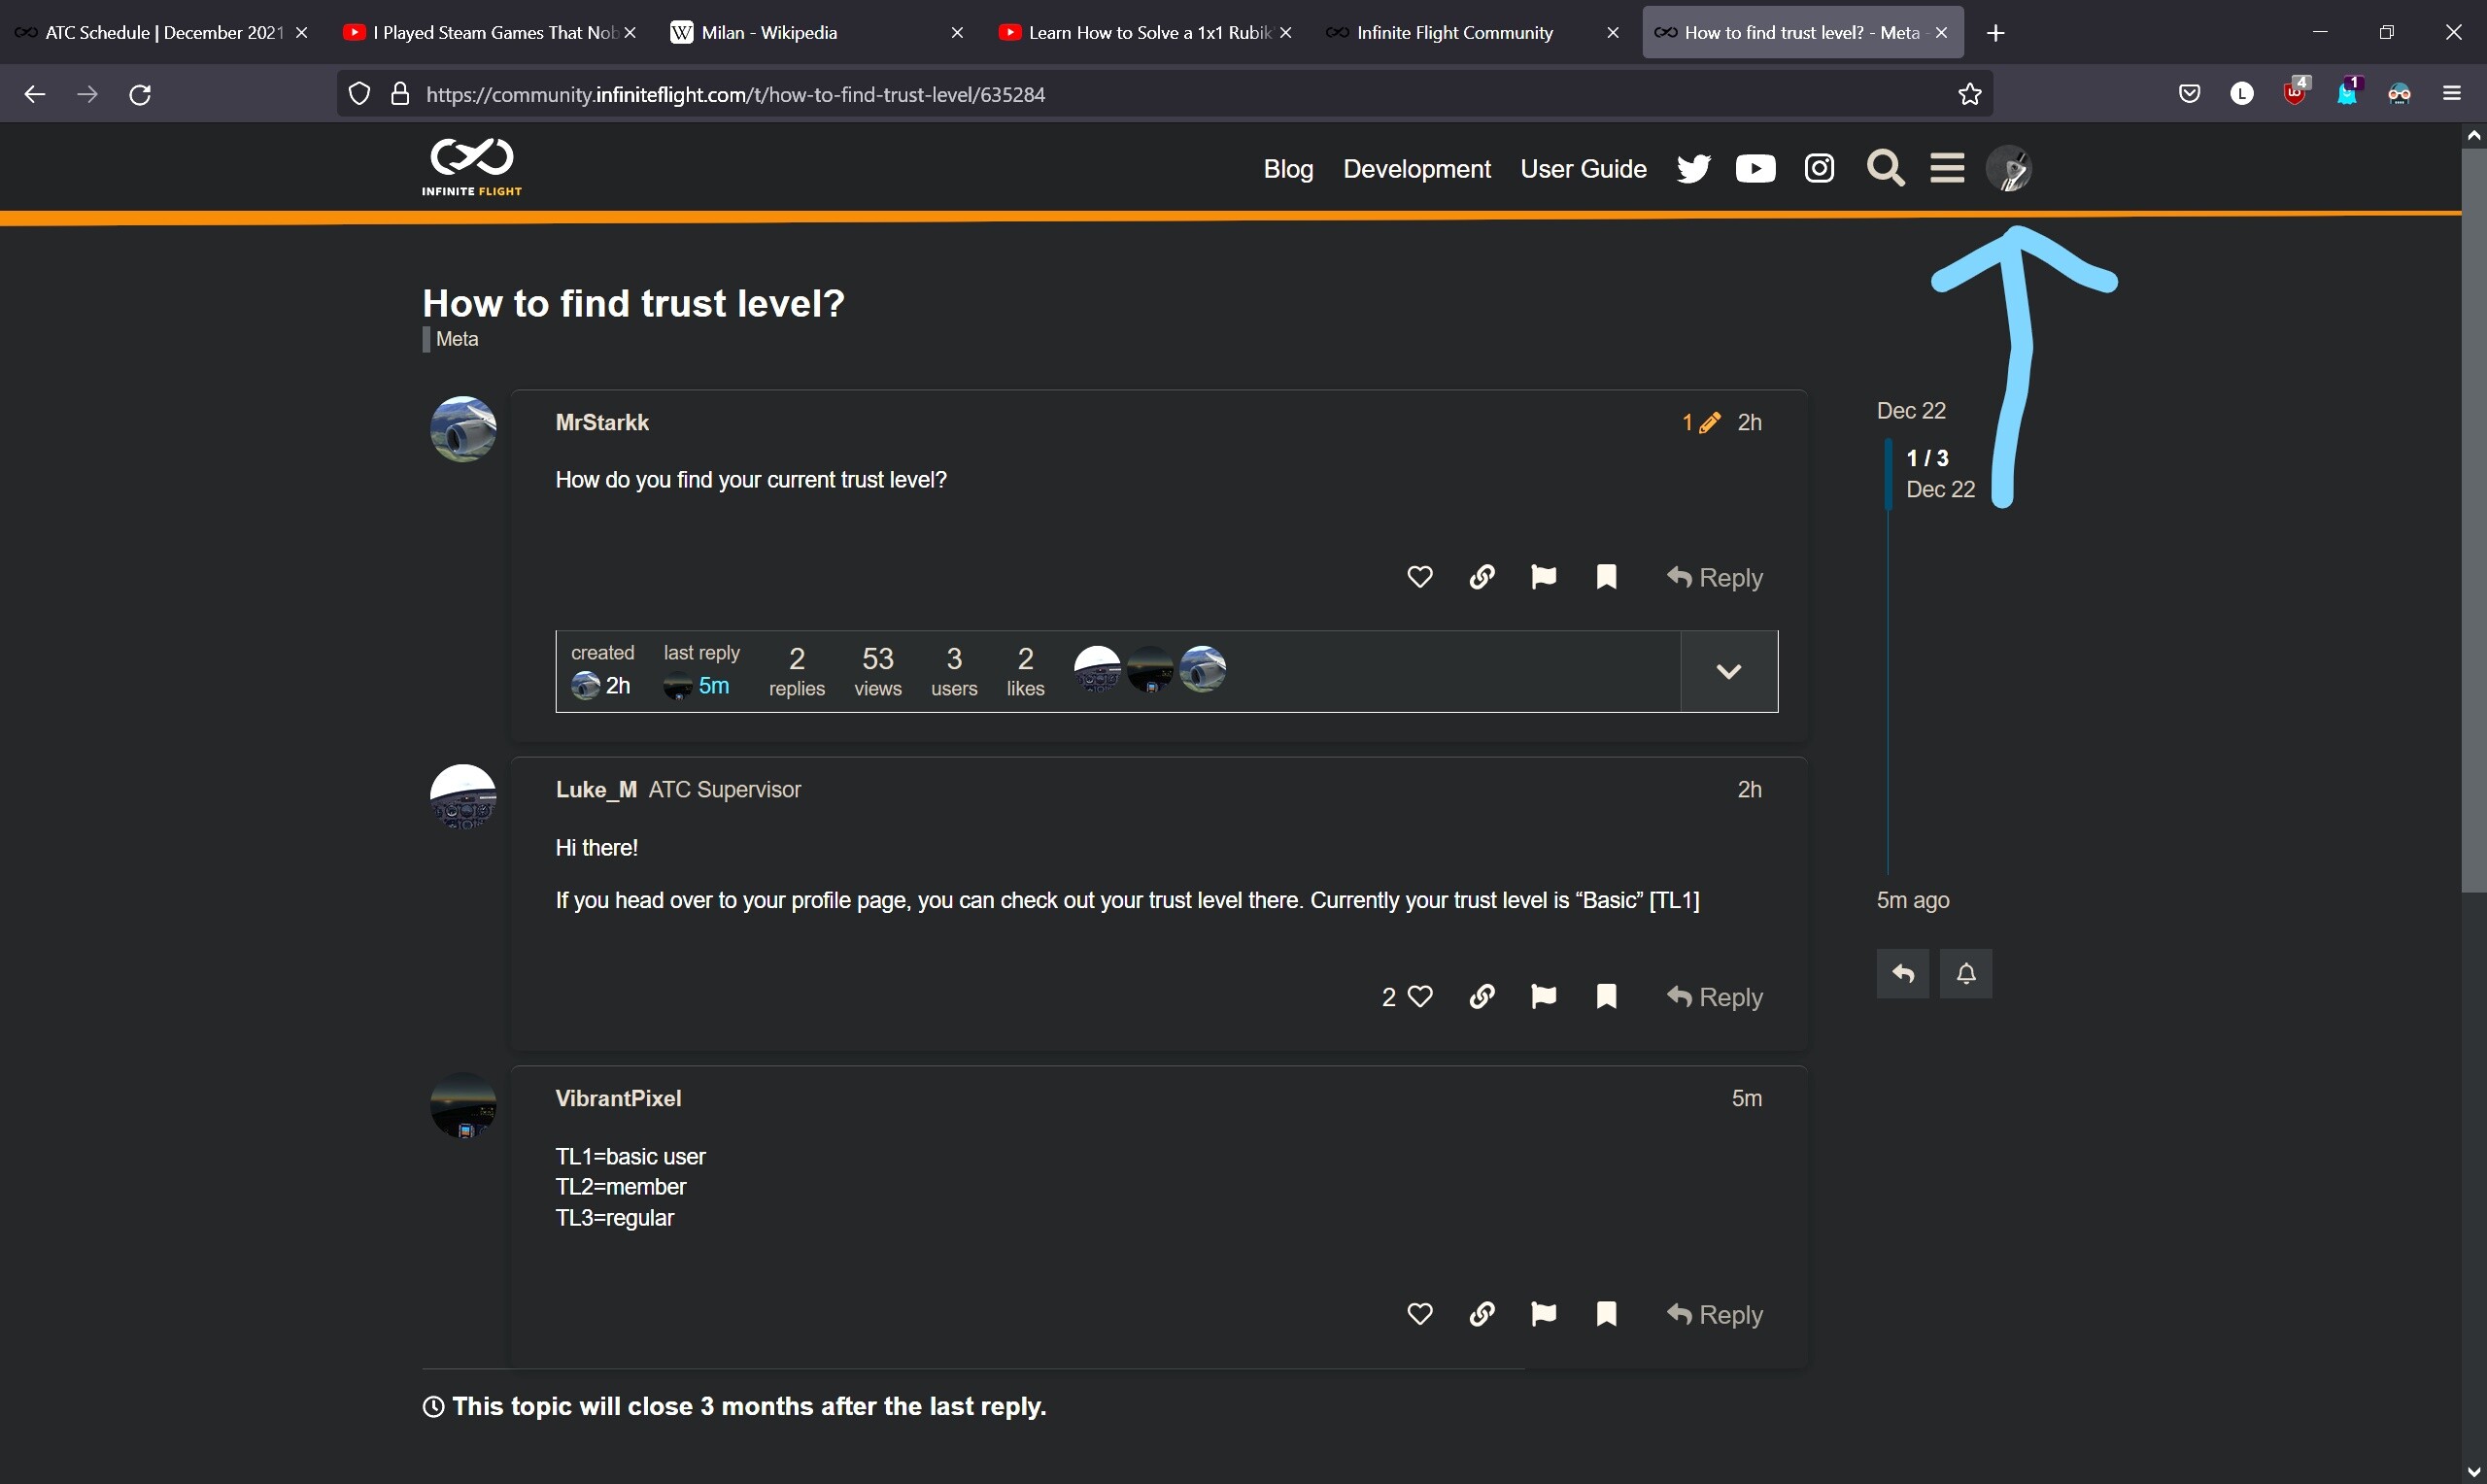
Task: Open the Firefox application menu
Action: (x=2452, y=94)
